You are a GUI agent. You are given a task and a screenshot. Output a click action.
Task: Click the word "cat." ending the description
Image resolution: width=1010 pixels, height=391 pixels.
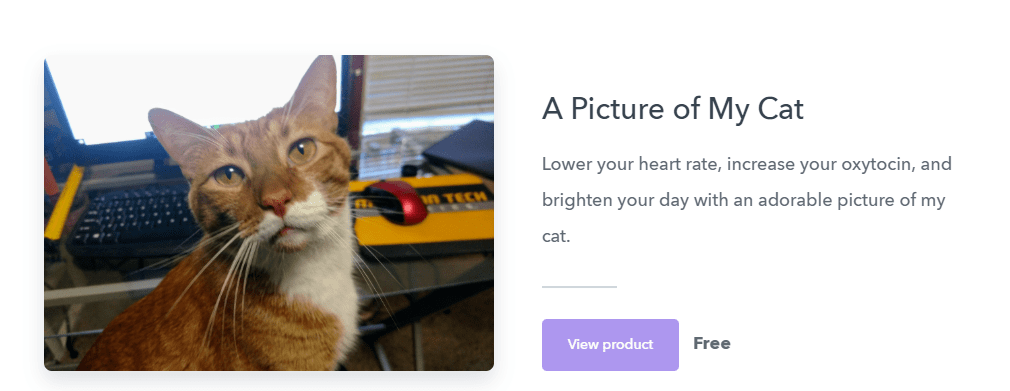tap(556, 236)
